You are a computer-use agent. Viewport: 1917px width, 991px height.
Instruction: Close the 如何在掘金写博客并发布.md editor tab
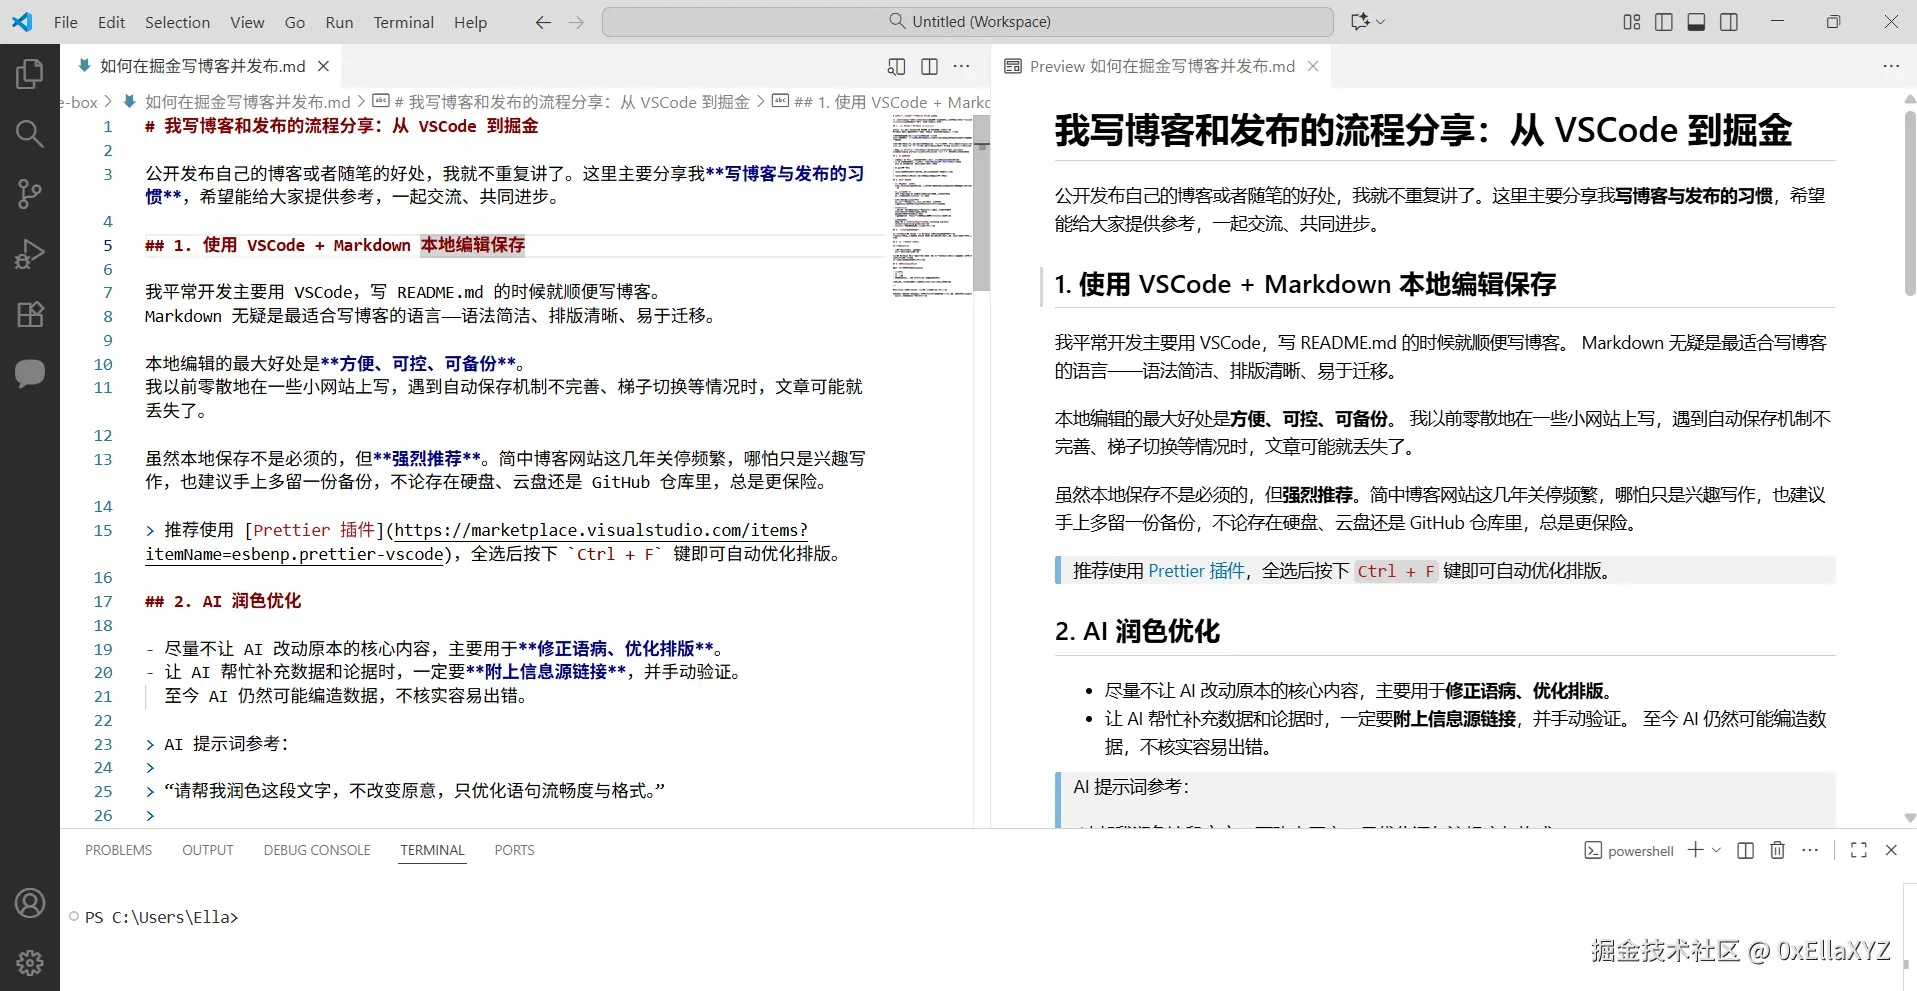[x=323, y=66]
